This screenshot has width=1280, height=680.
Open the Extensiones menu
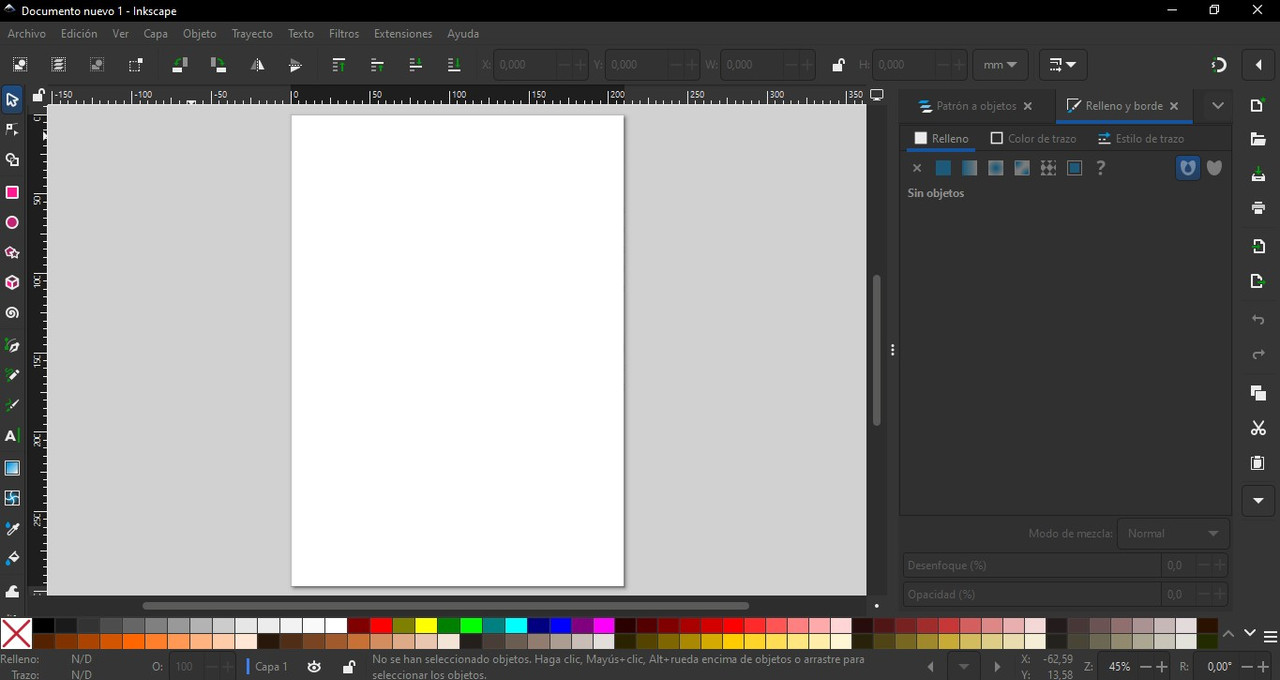[403, 34]
